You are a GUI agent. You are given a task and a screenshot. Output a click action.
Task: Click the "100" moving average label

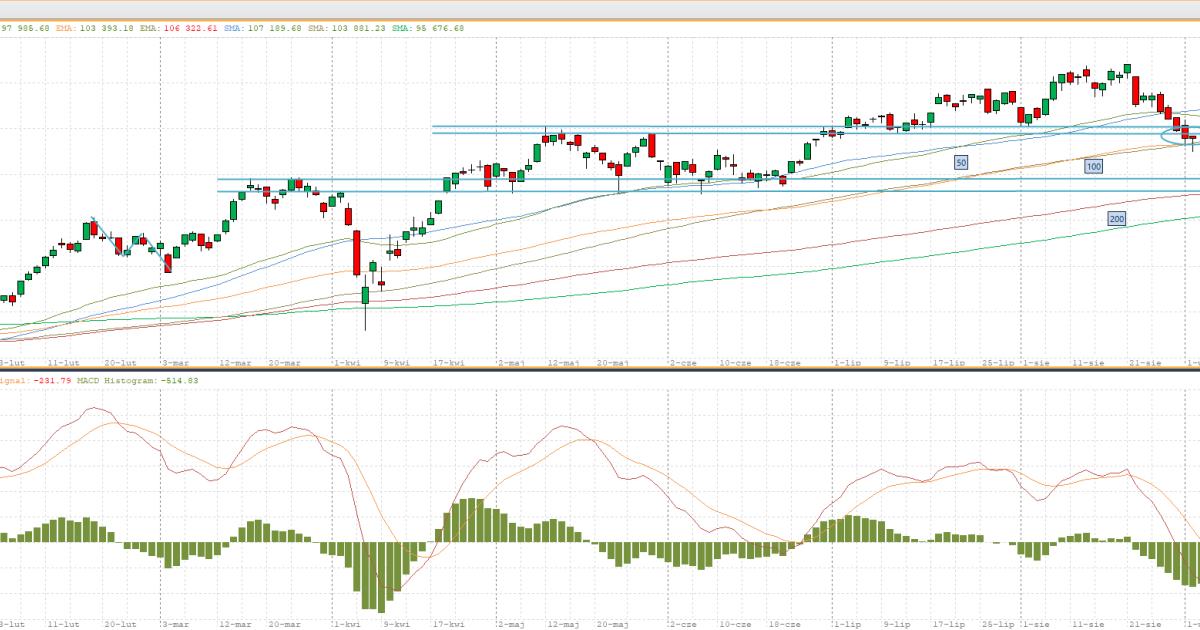pyautogui.click(x=1093, y=167)
